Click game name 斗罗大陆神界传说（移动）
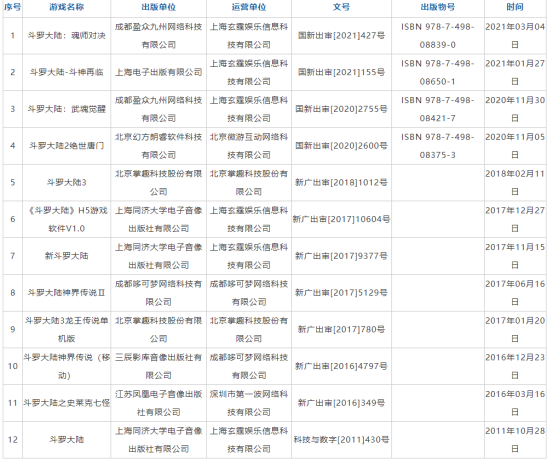The width and height of the screenshot is (554, 465). [66, 366]
